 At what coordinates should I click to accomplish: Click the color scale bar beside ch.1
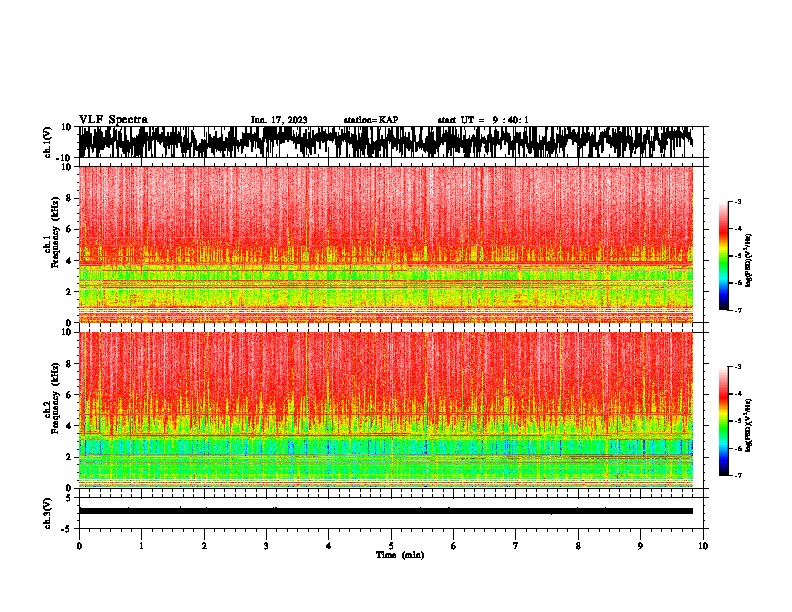click(724, 256)
